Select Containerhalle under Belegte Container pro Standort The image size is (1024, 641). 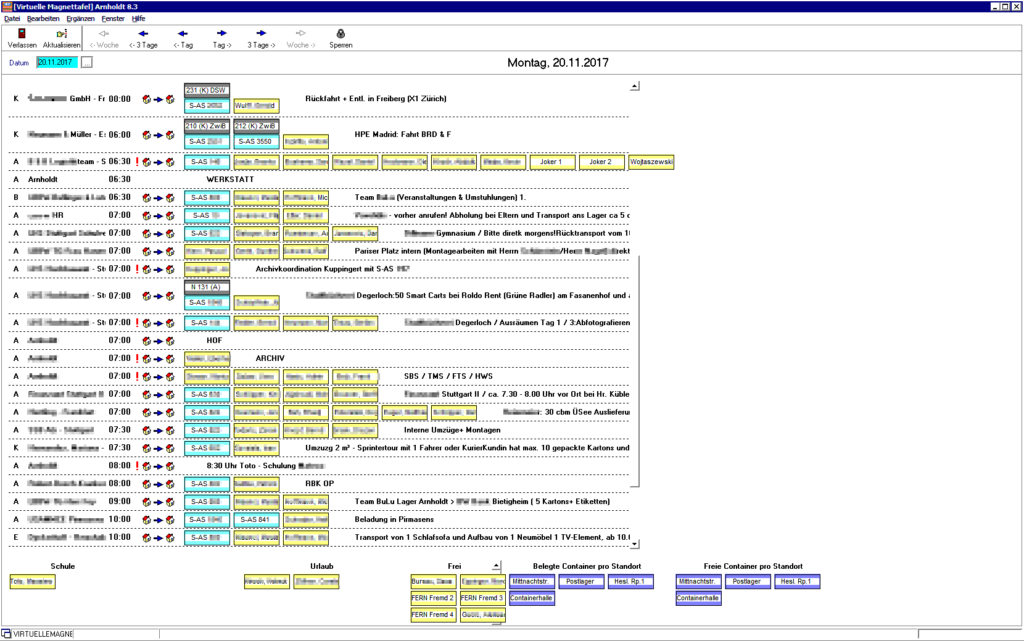pos(532,599)
